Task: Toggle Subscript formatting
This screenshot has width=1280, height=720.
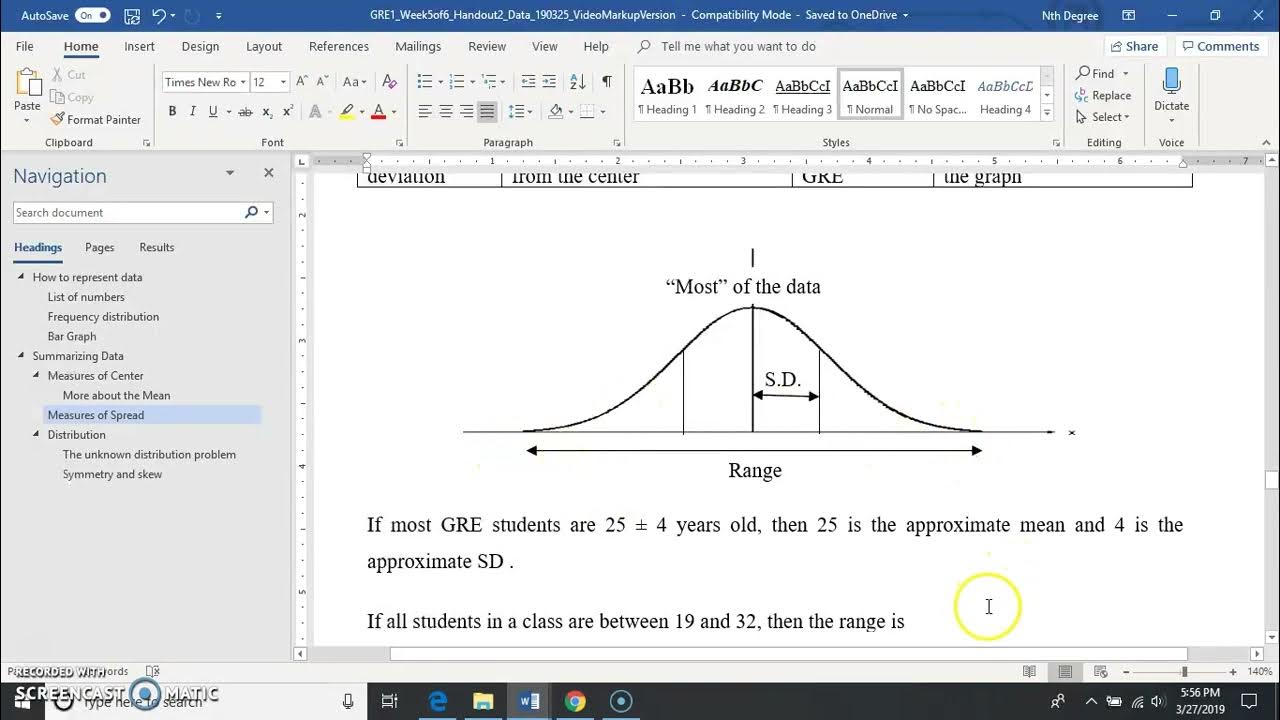Action: click(268, 111)
